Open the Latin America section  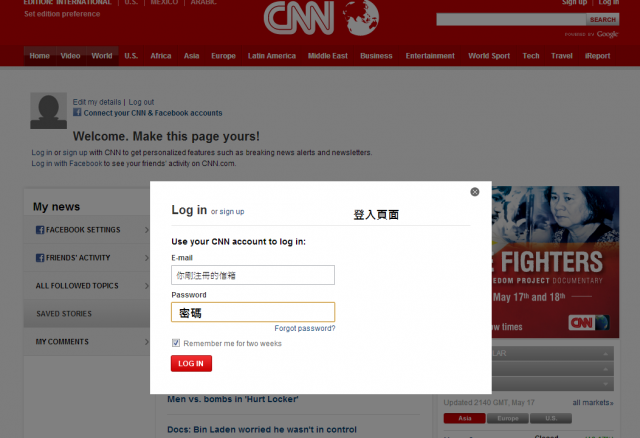pos(272,56)
